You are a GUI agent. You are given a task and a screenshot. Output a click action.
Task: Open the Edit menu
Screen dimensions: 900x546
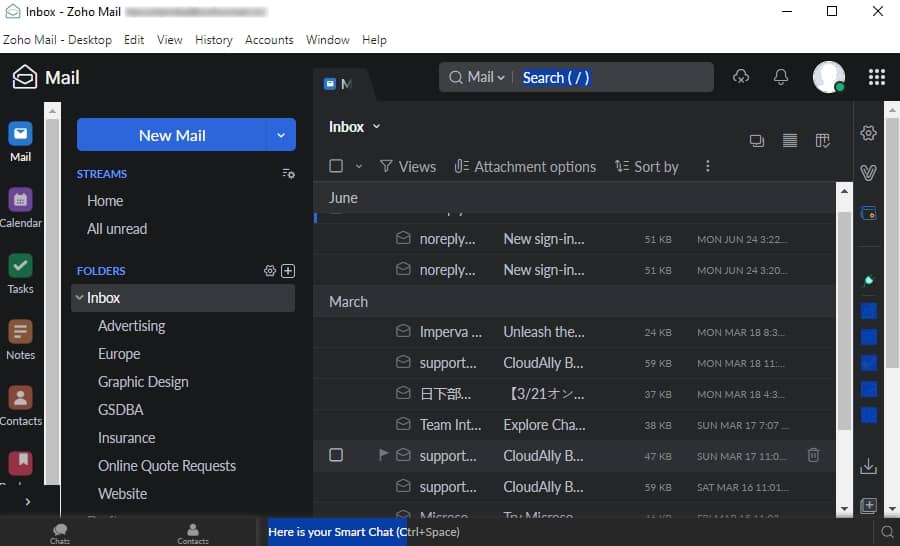(134, 40)
